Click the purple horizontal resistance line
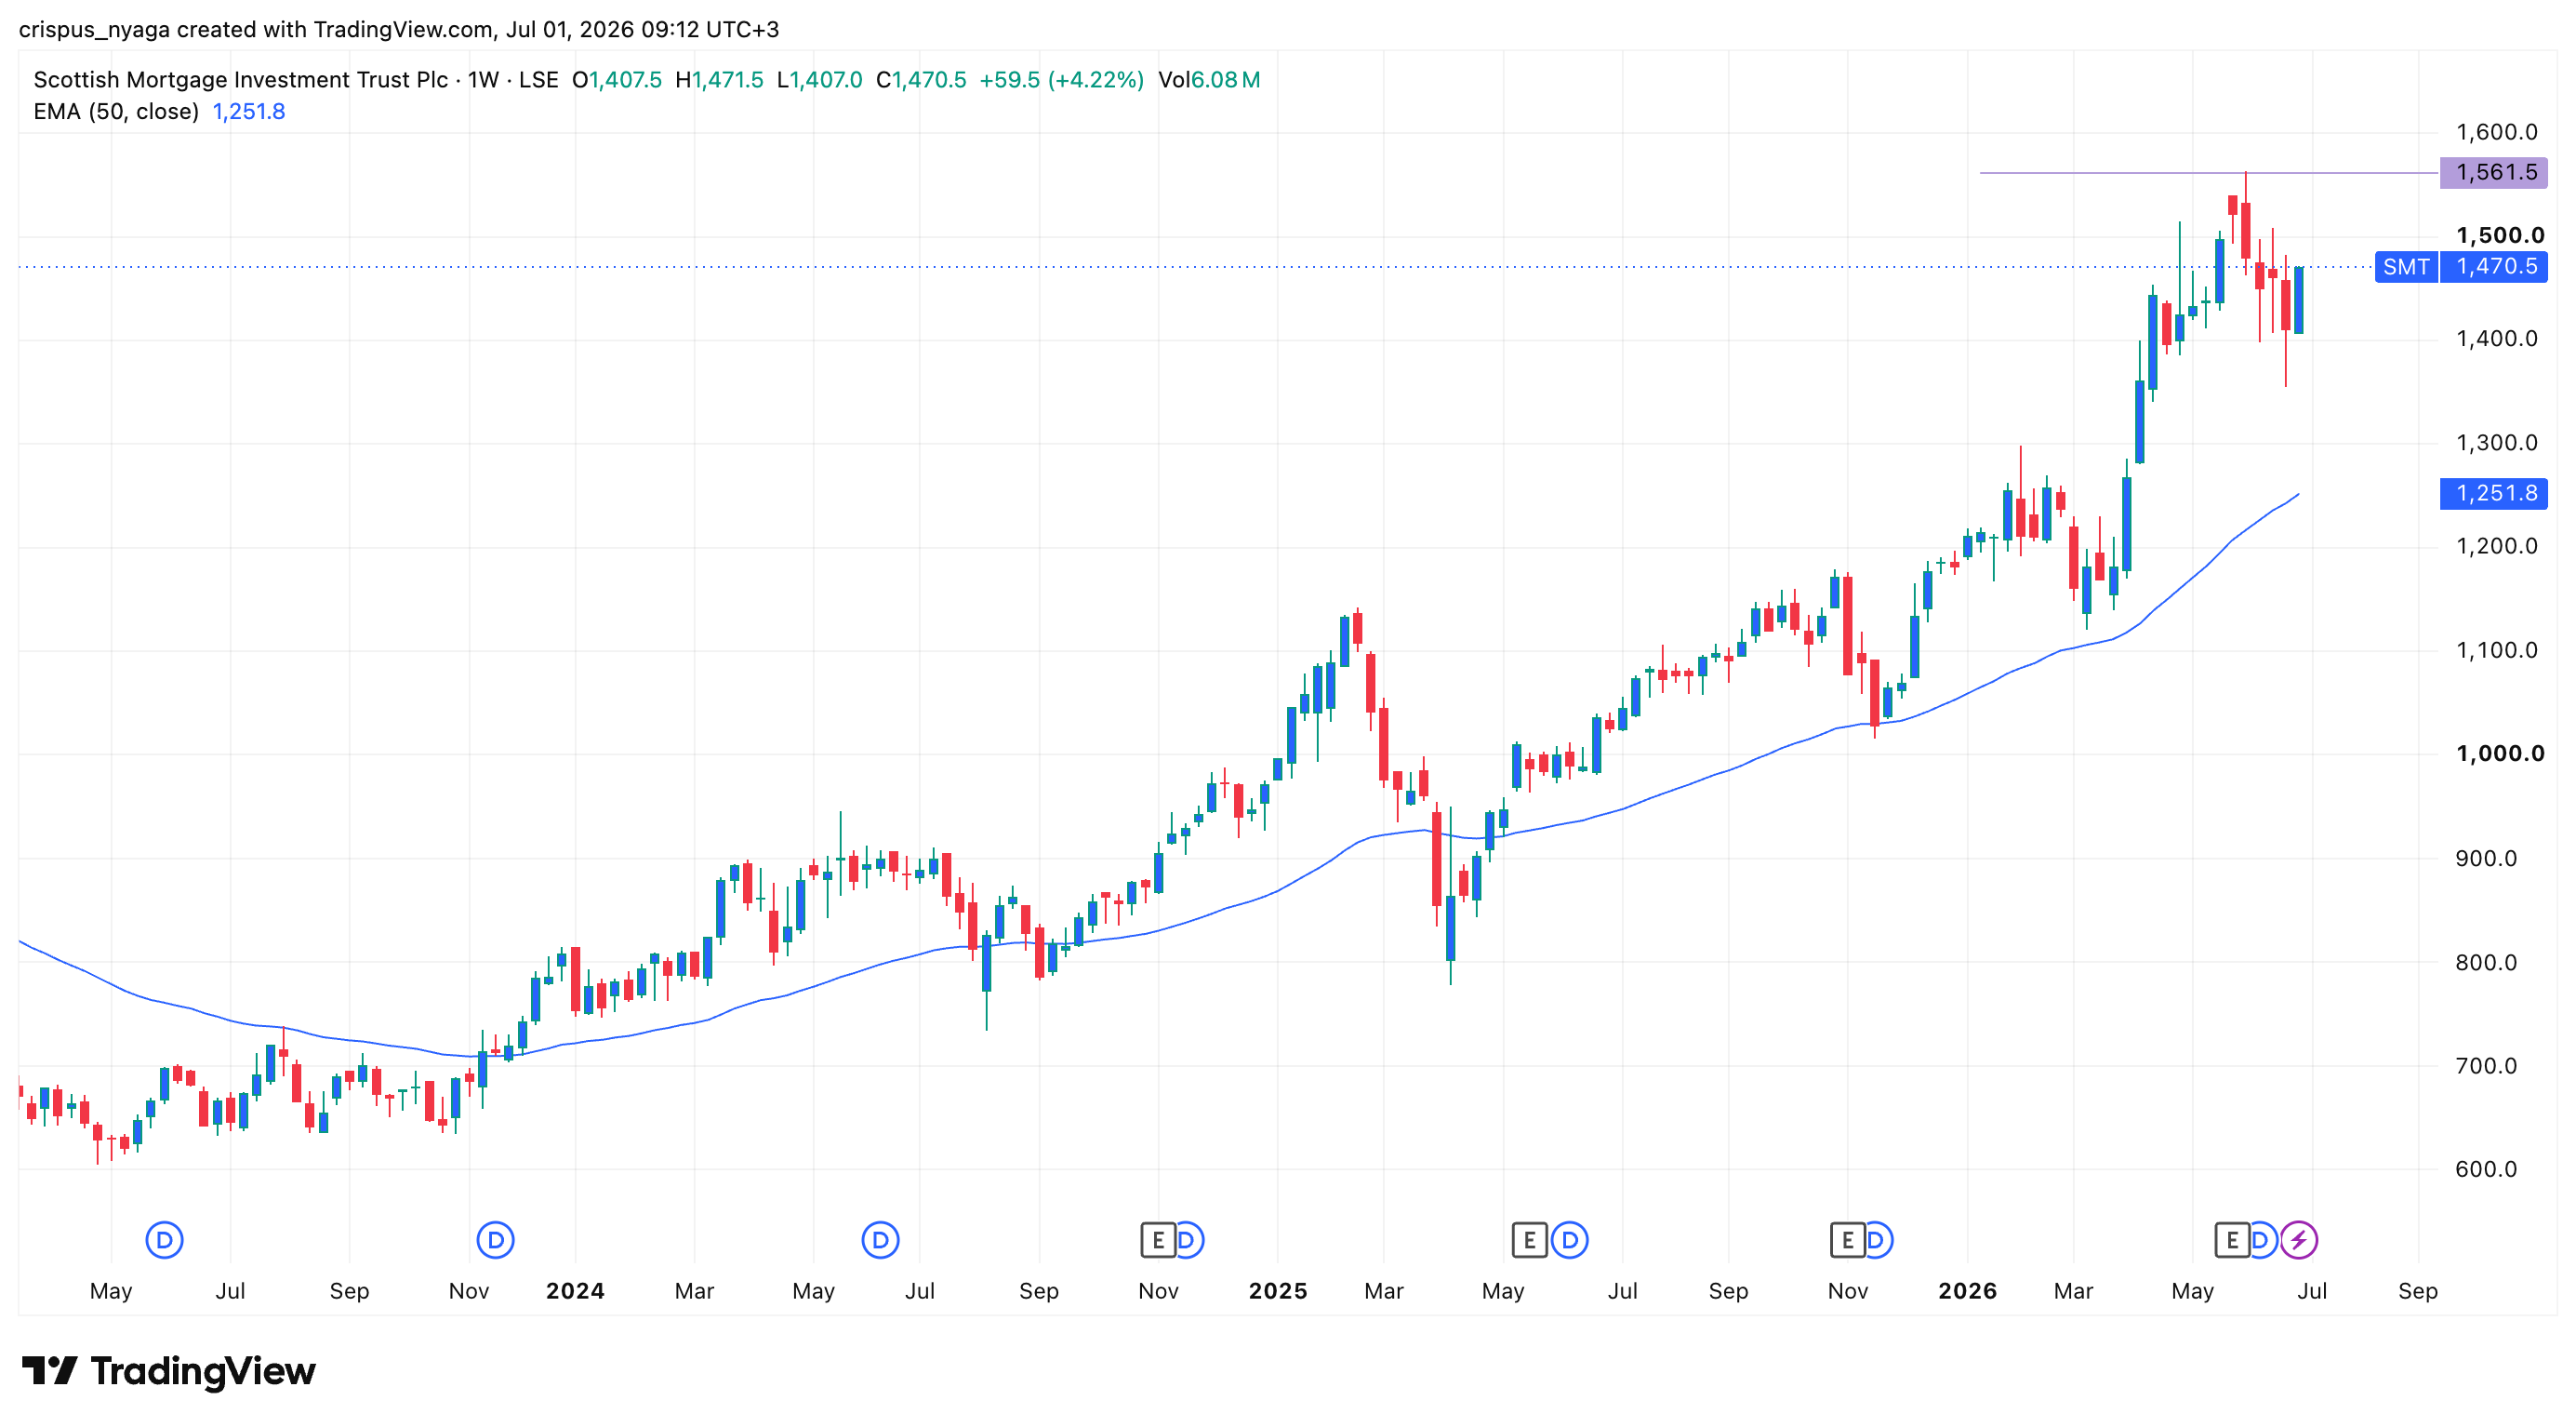 (x=2208, y=173)
